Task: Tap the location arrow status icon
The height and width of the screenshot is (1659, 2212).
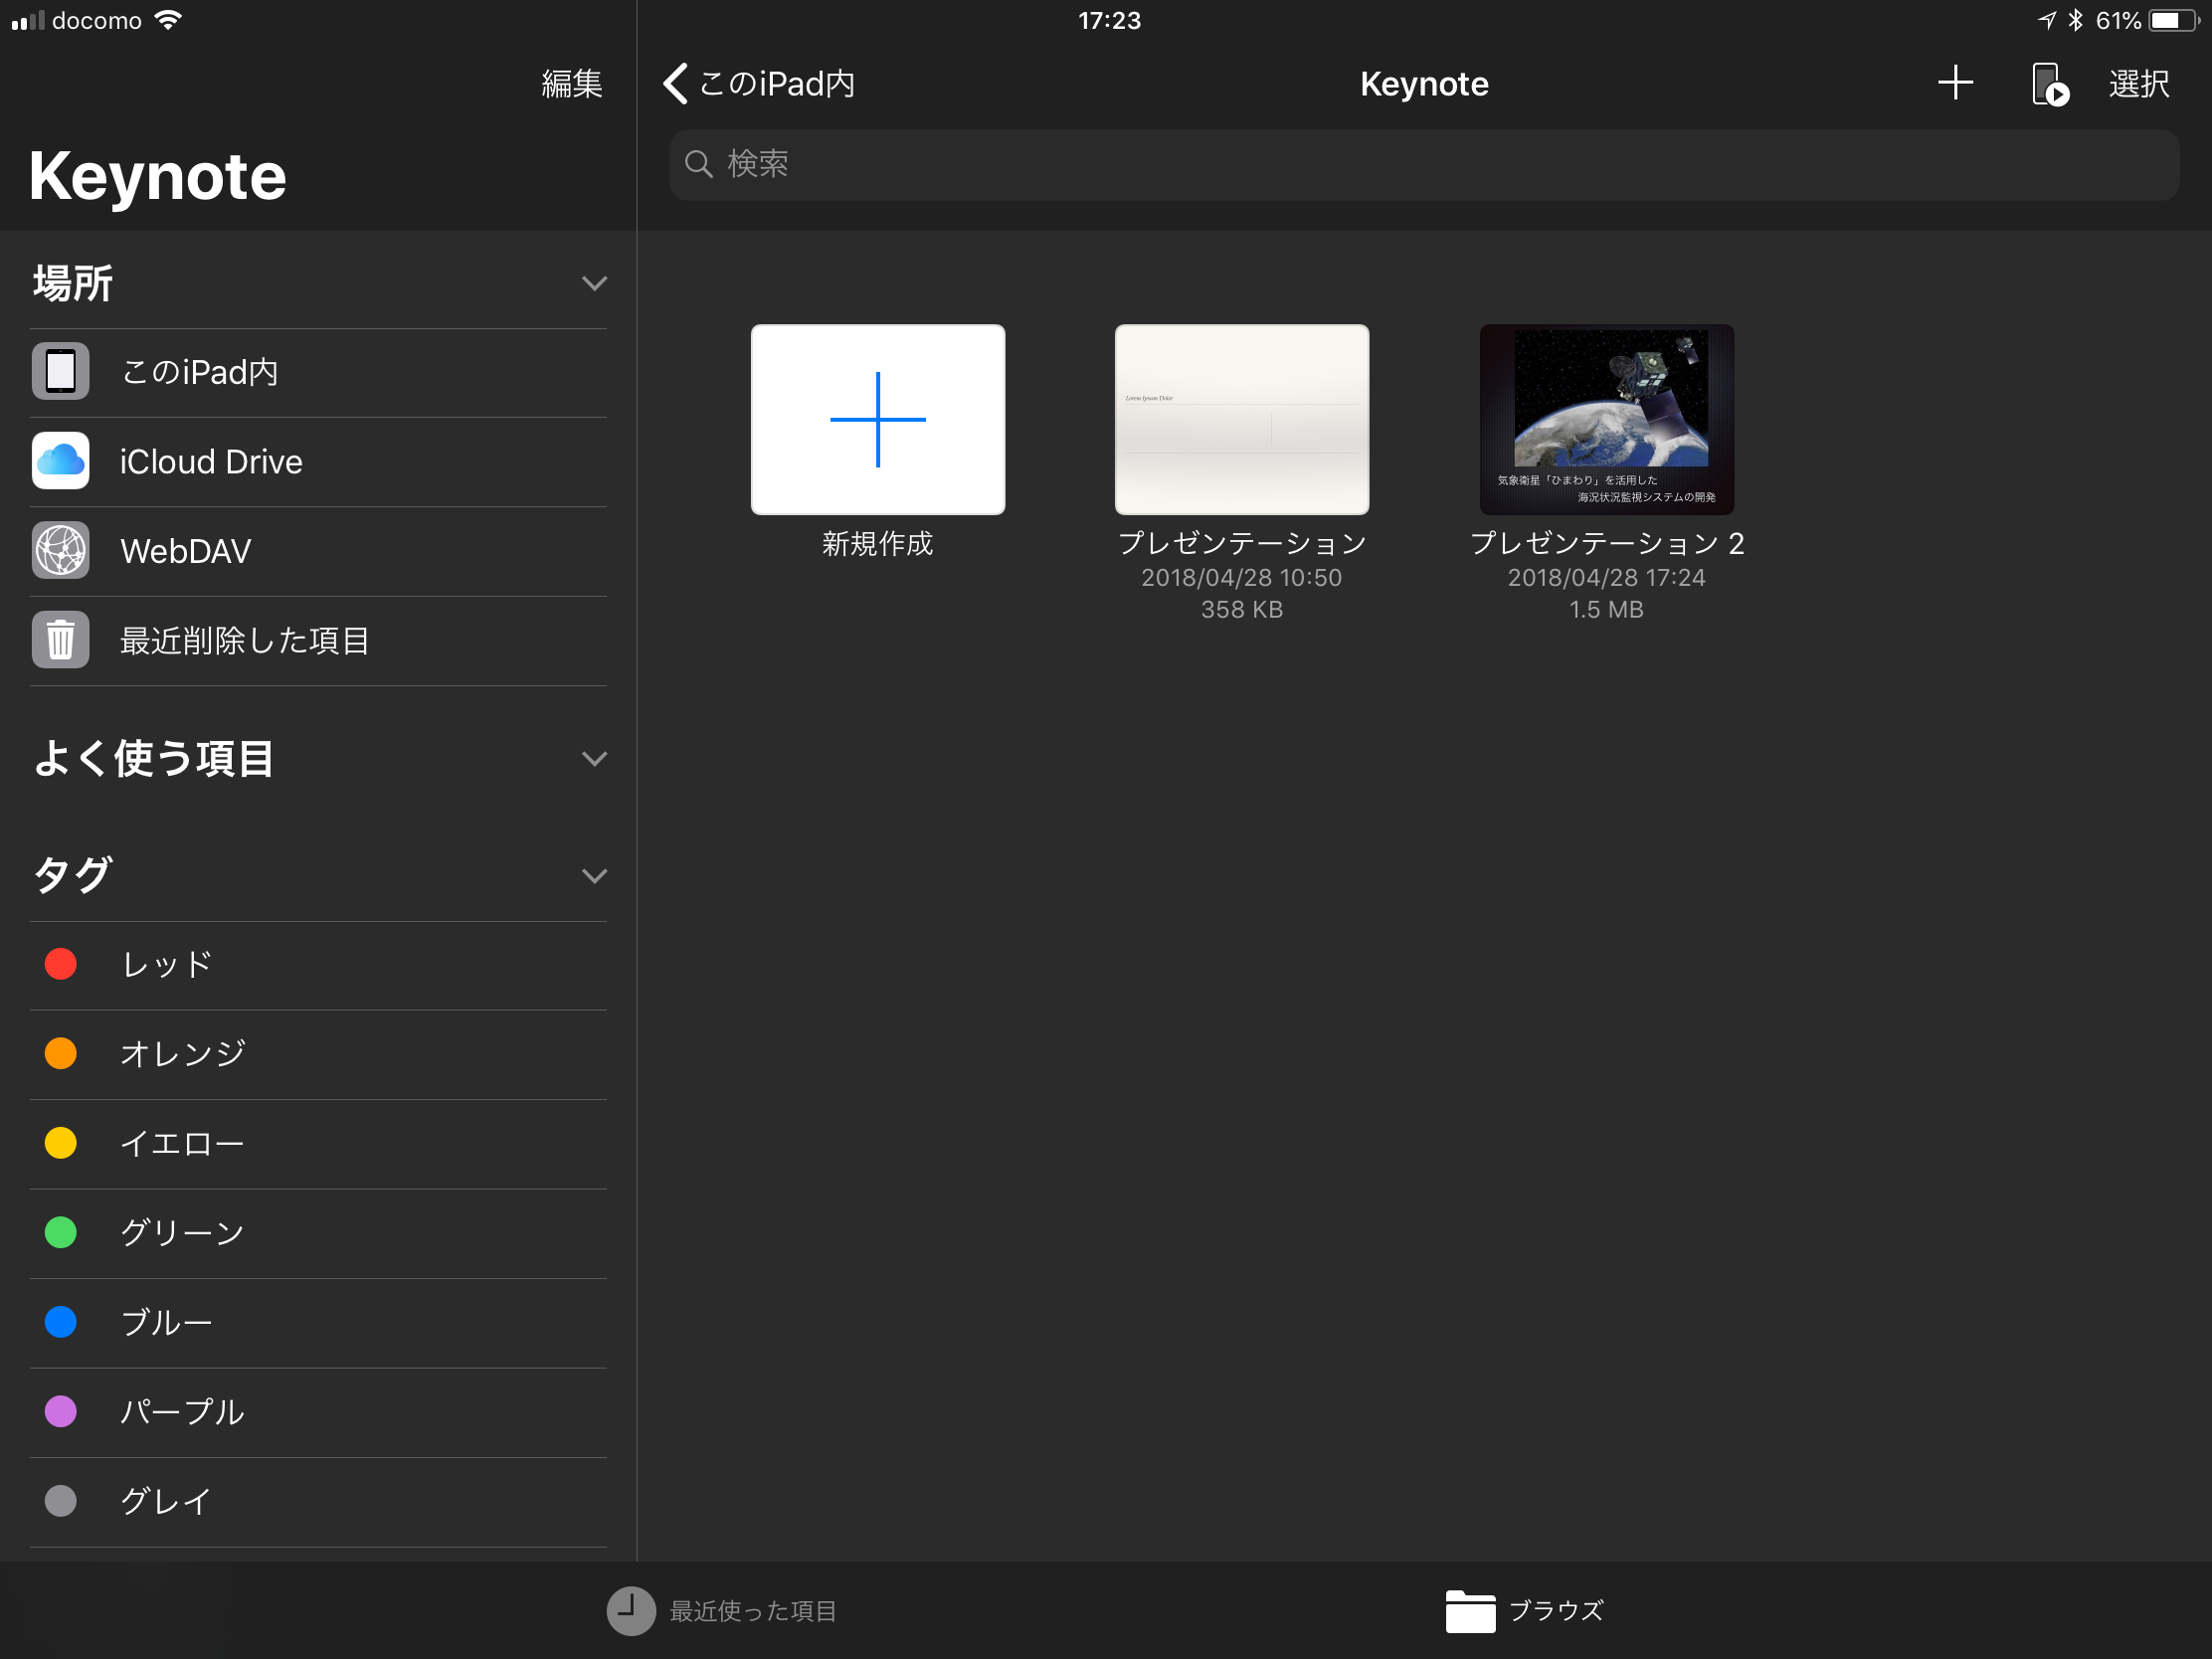Action: click(2046, 20)
